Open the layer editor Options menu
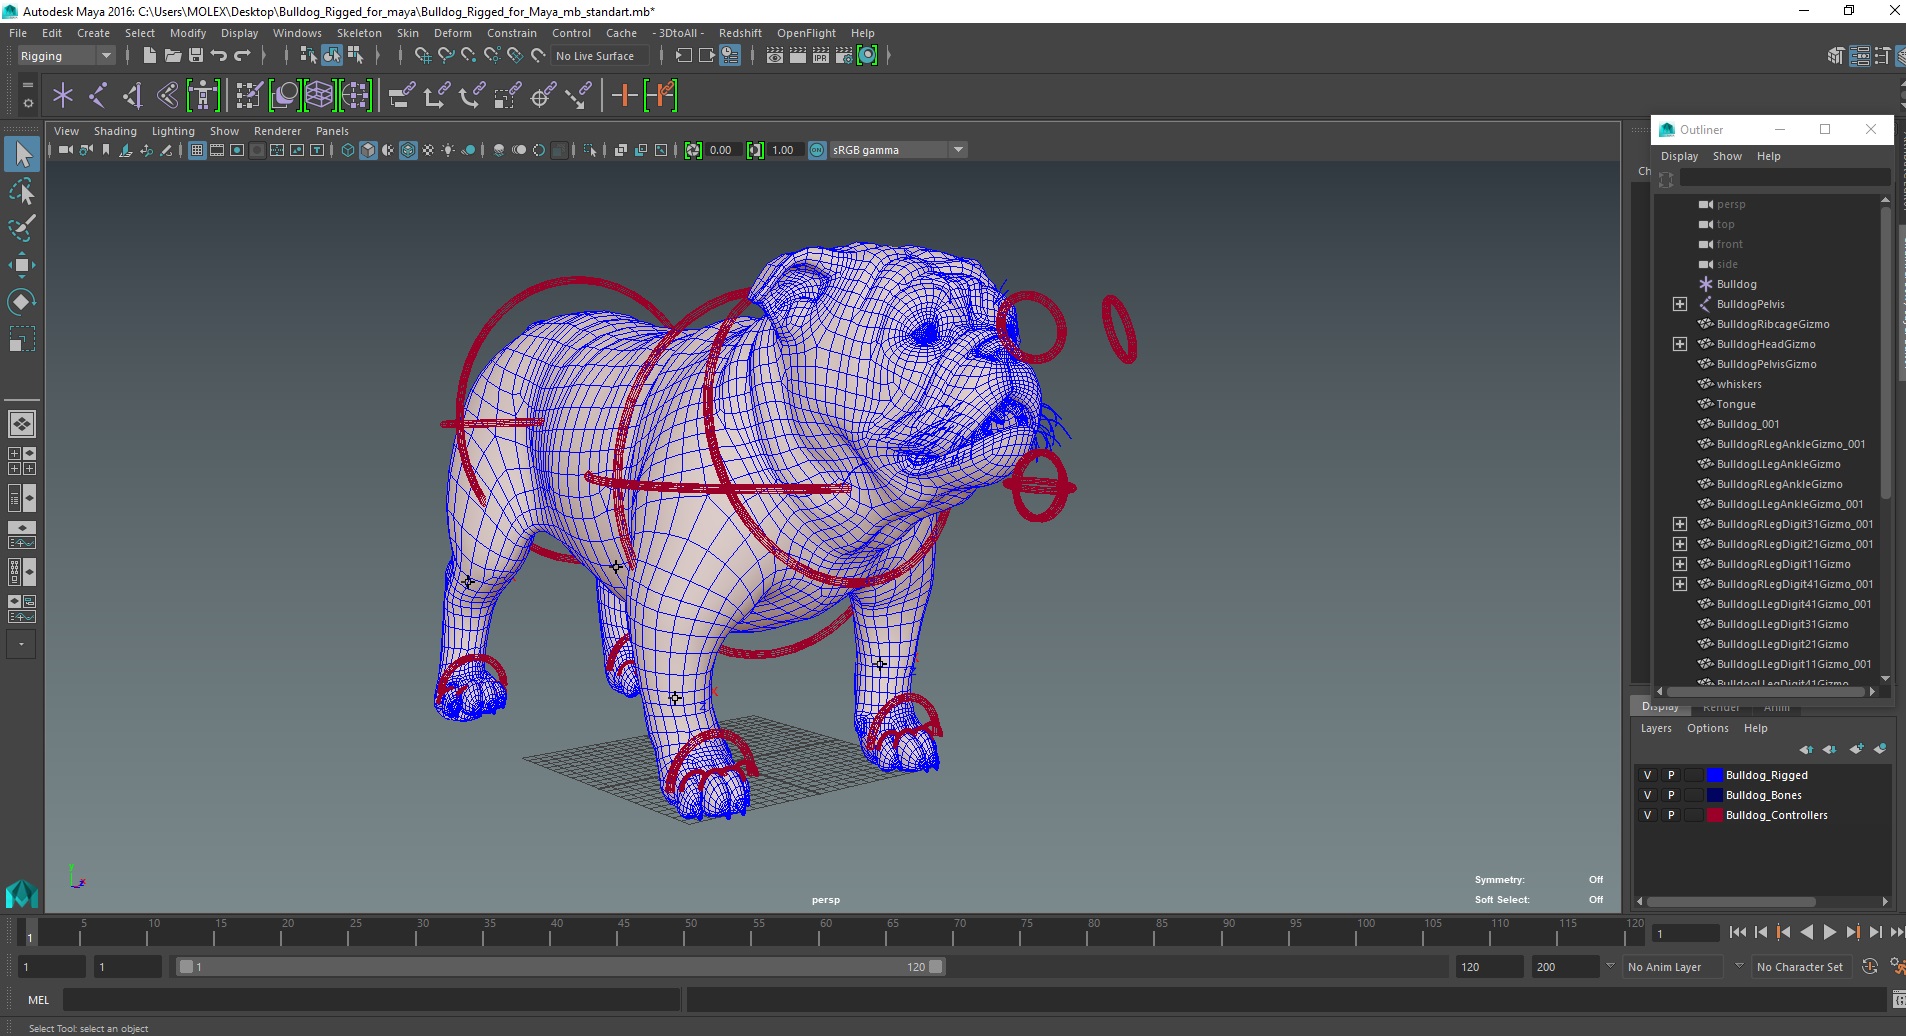Viewport: 1906px width, 1036px height. 1707,728
